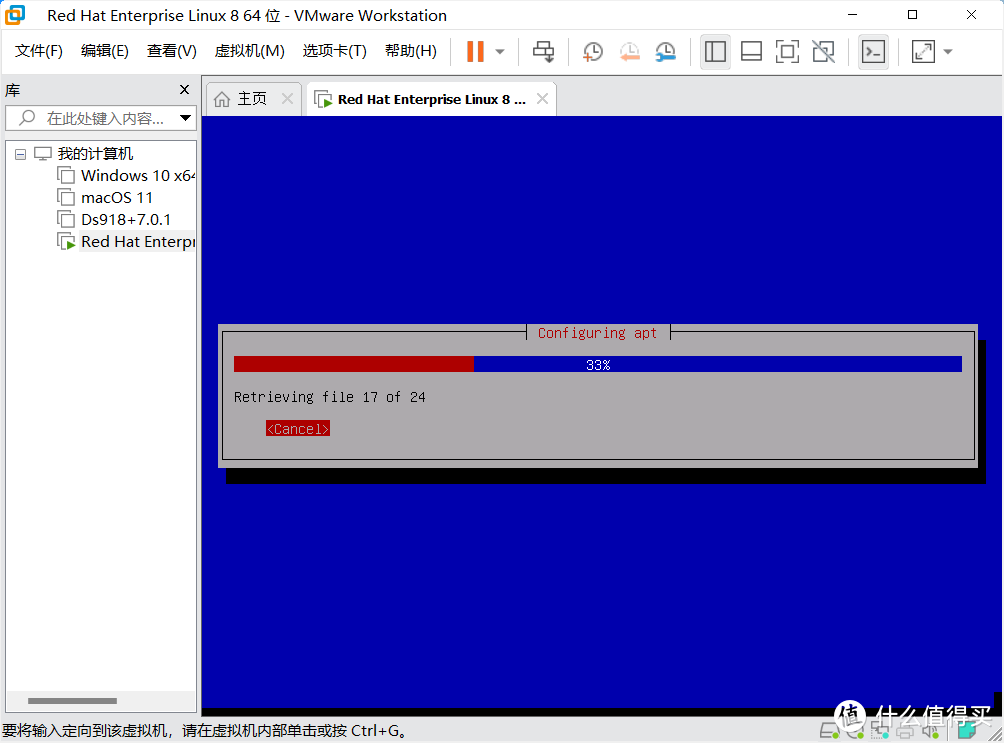Open the power options dropdown arrow
This screenshot has height=743, width=1004.
point(500,52)
